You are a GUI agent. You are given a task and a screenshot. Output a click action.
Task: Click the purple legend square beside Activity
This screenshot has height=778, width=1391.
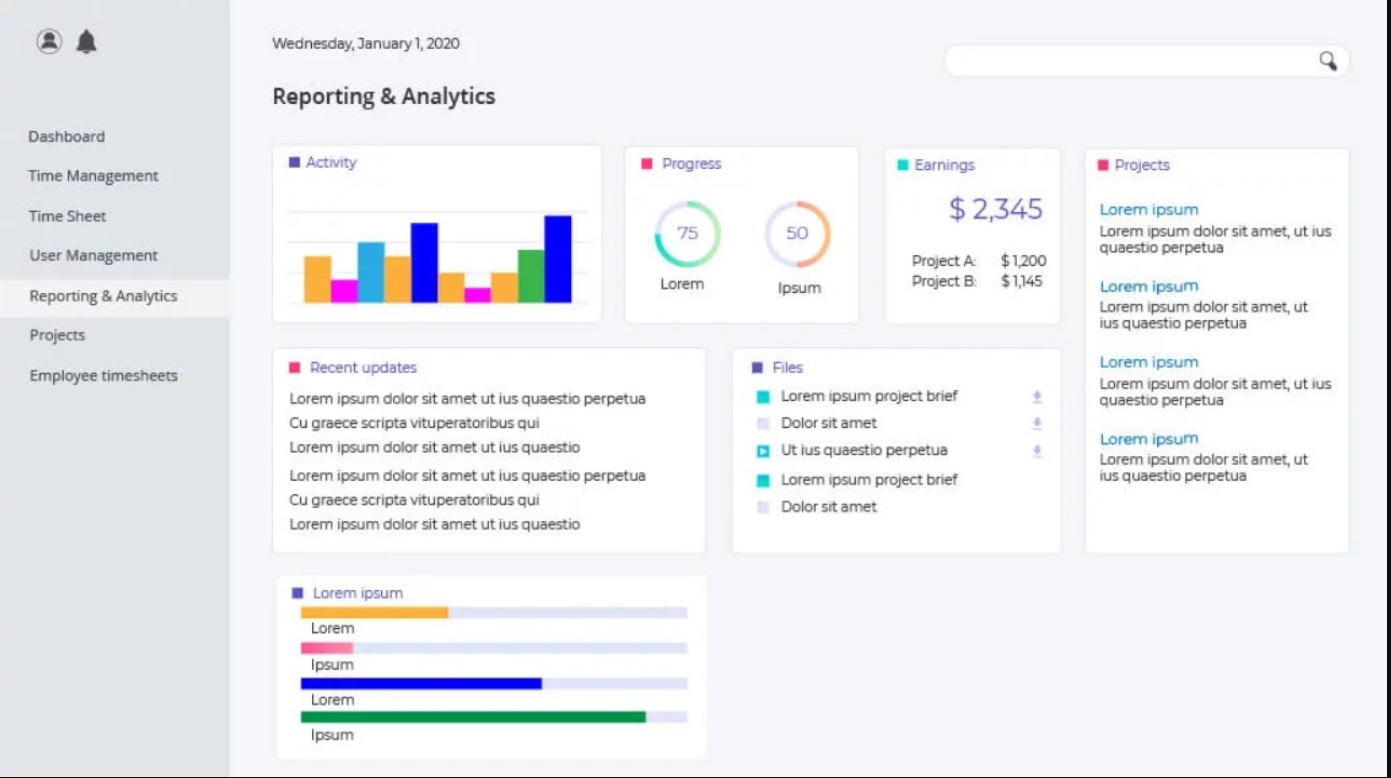(294, 161)
